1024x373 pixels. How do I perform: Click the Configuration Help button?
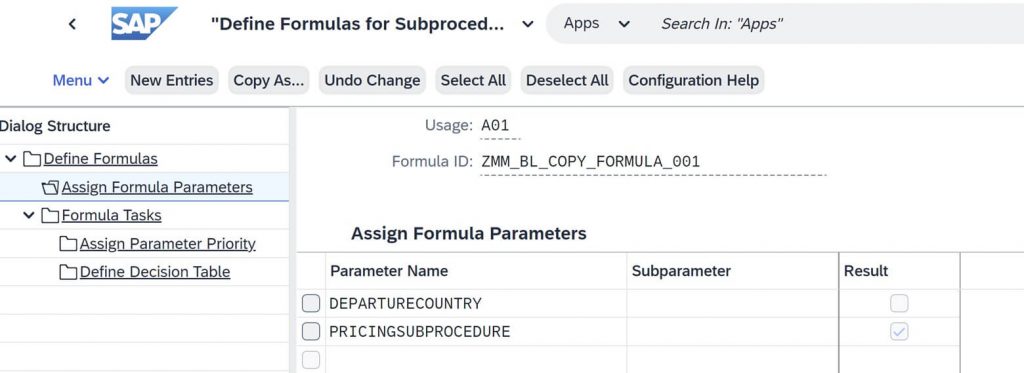point(694,80)
